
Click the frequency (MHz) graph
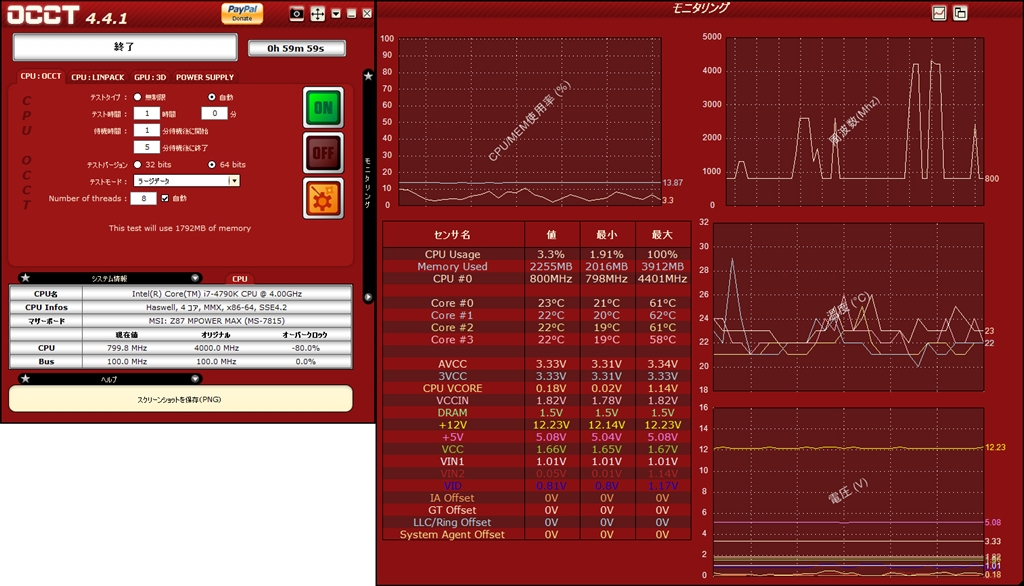coord(855,122)
